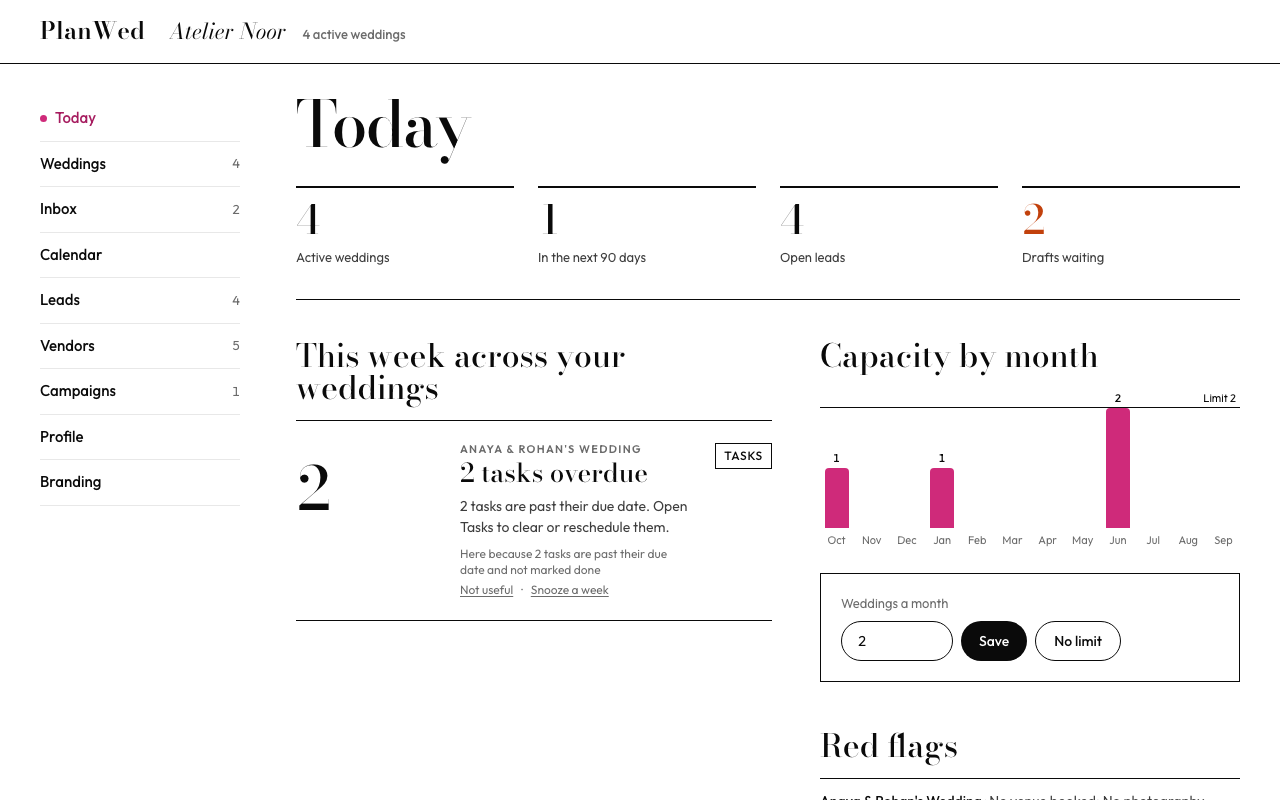Viewport: 1280px width, 800px height.
Task: Click the Red flags heading
Action: pyautogui.click(x=889, y=746)
